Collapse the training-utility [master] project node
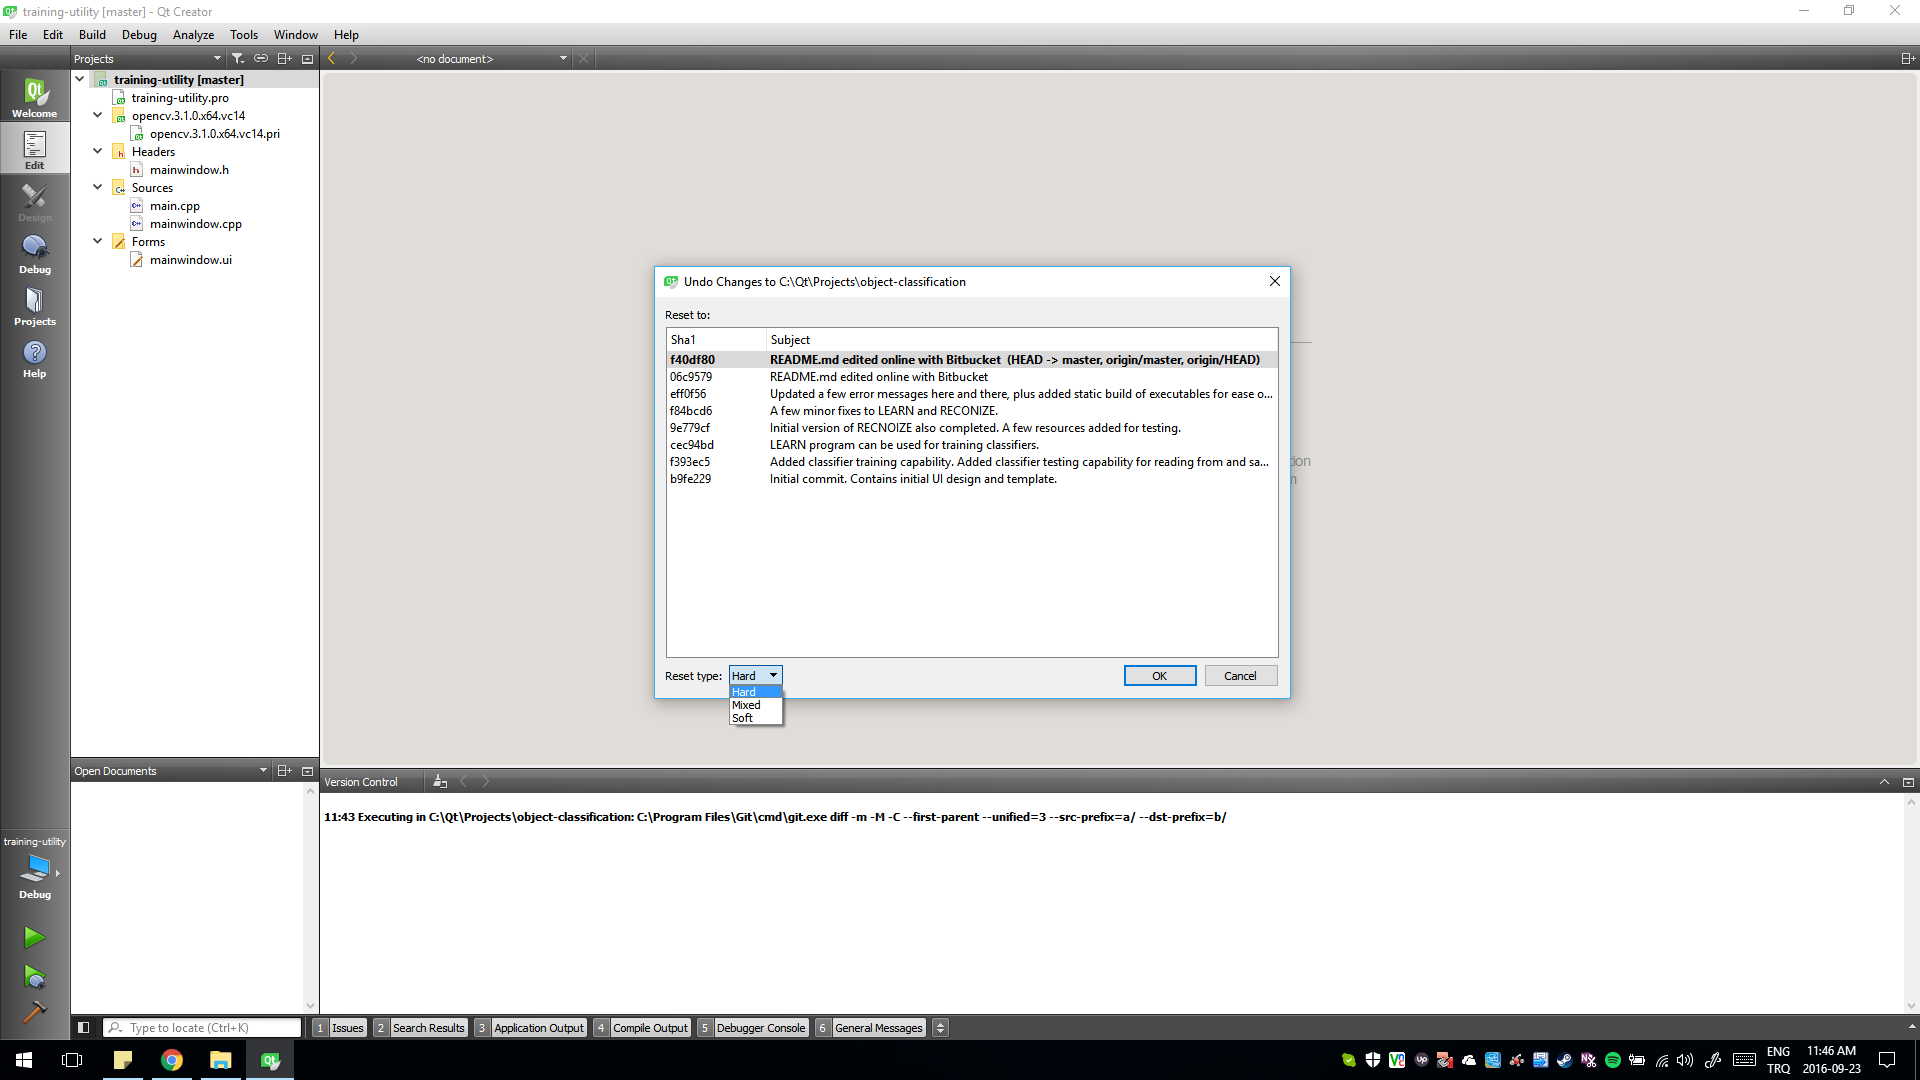Viewport: 1920px width, 1080px height. (x=80, y=79)
